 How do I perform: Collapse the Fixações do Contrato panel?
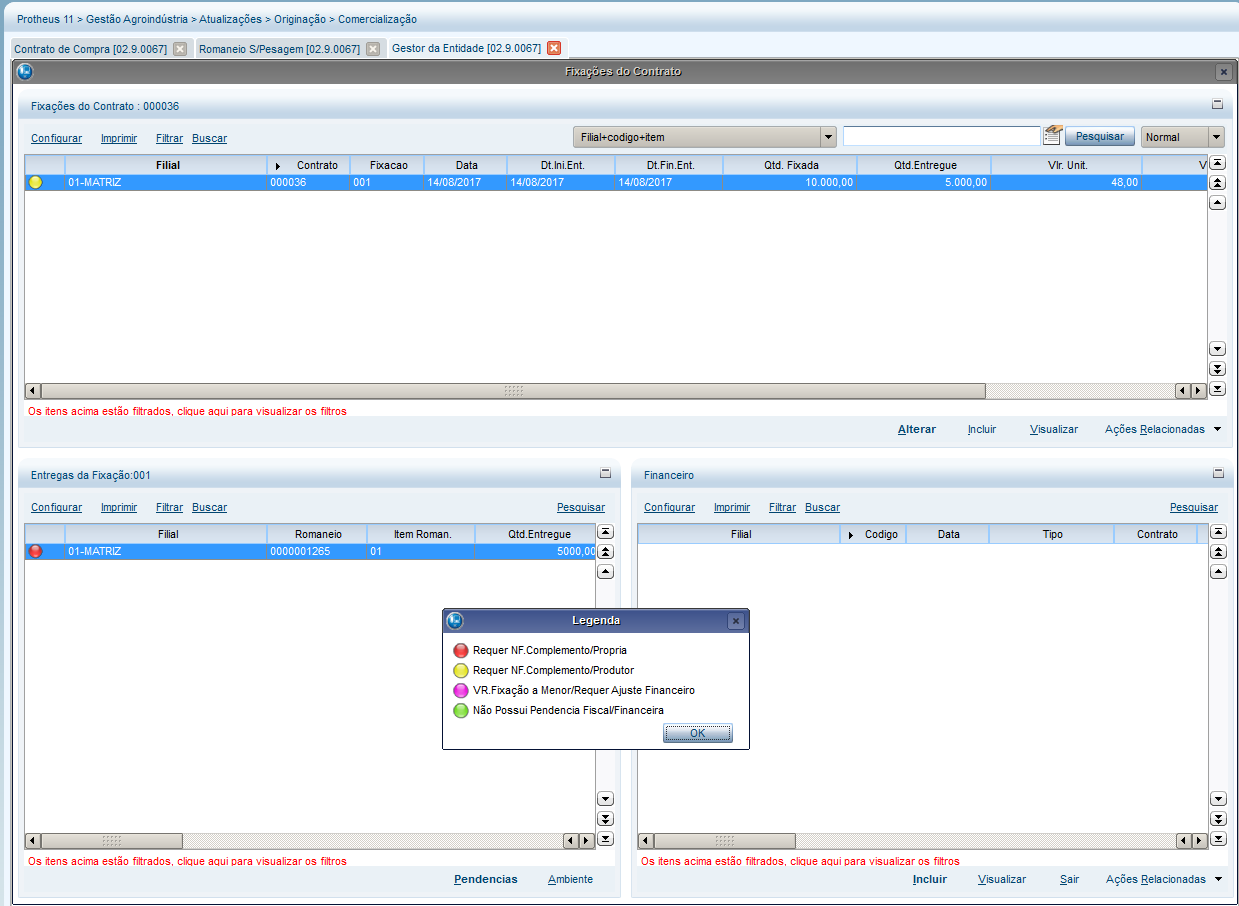(1218, 104)
